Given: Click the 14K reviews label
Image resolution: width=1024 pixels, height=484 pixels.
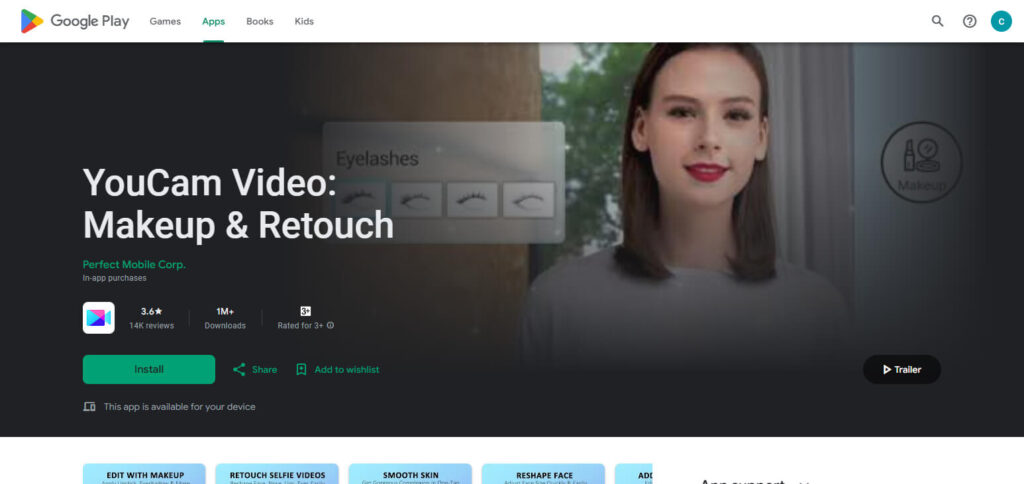Looking at the screenshot, I should (x=152, y=325).
